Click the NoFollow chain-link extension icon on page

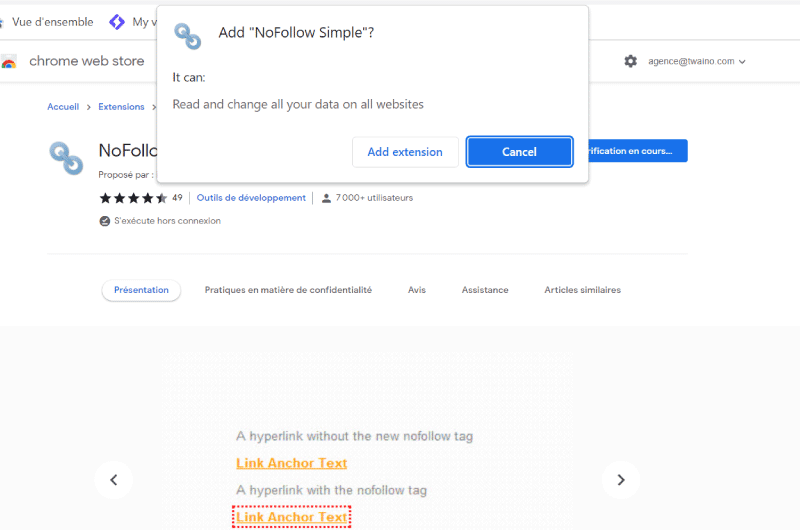pyautogui.click(x=66, y=158)
